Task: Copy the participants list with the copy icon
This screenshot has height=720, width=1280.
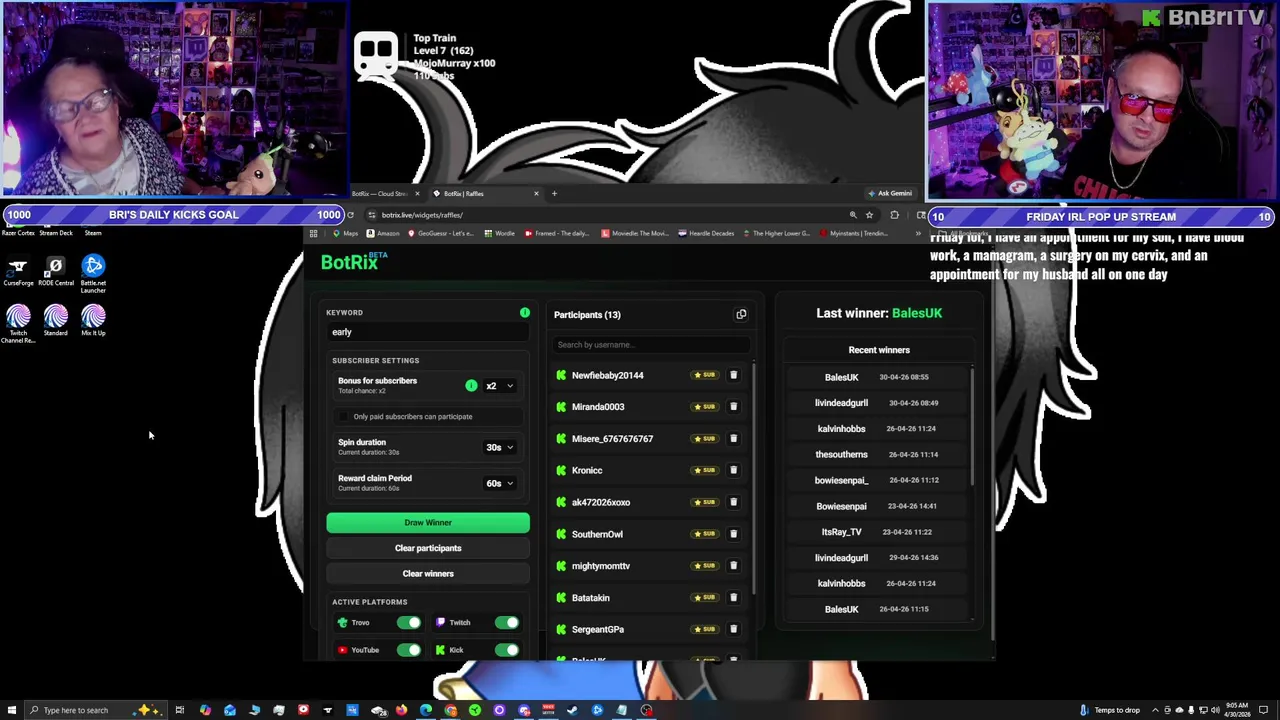Action: click(741, 314)
